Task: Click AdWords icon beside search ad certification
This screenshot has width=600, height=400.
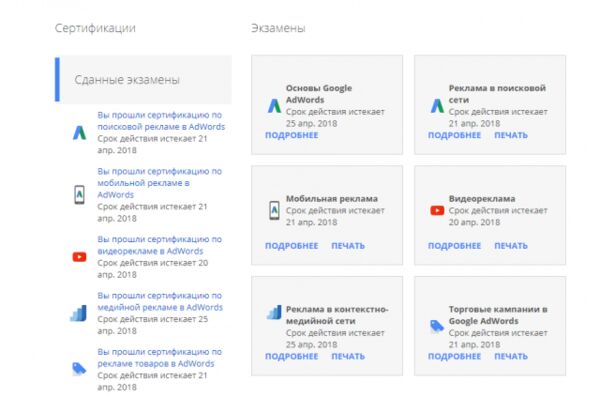Action: 80,133
